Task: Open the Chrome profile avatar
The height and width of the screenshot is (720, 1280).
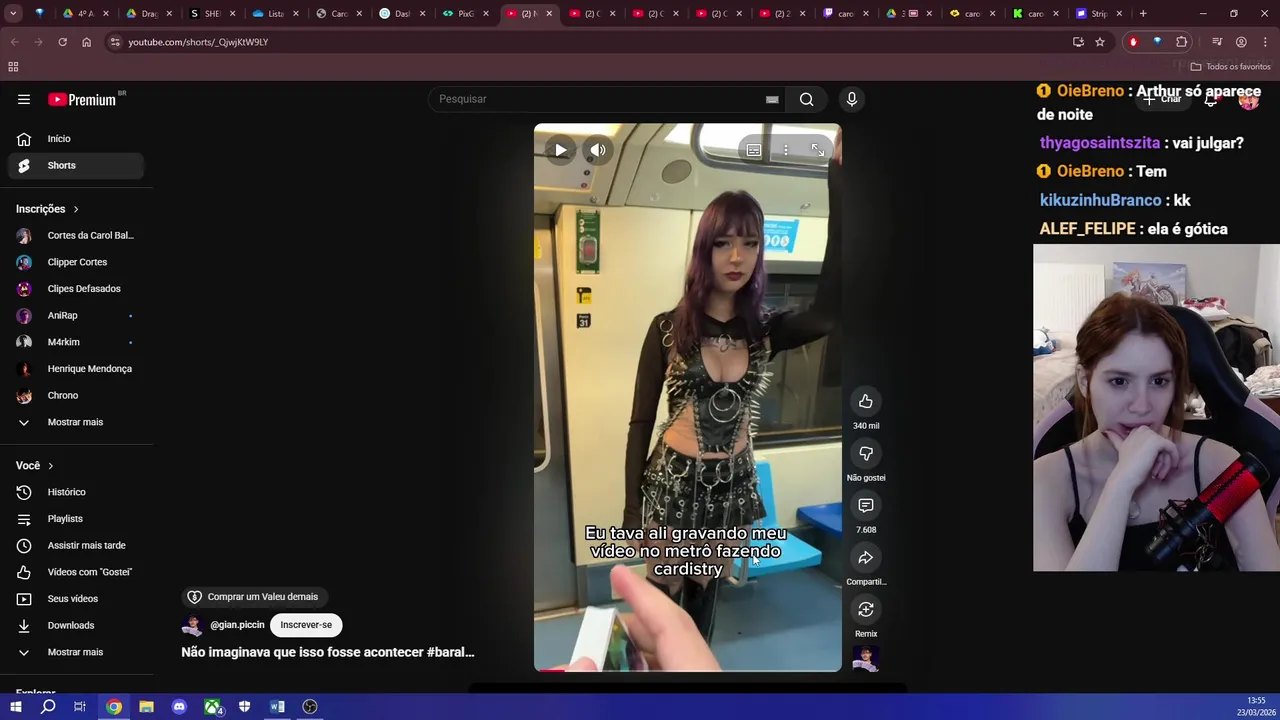Action: point(1241,42)
